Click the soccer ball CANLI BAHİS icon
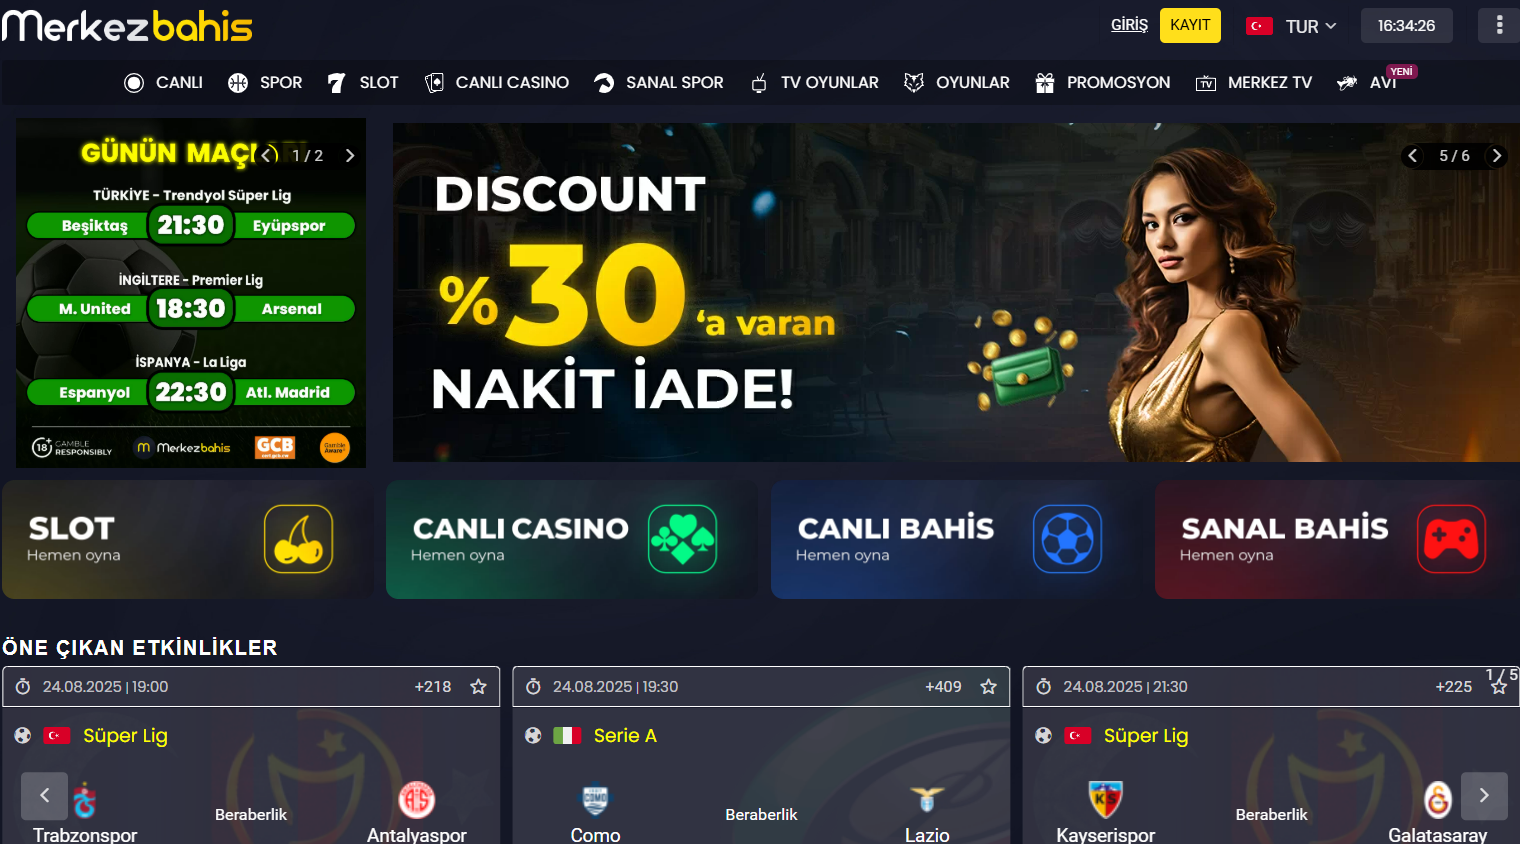The width and height of the screenshot is (1520, 844). point(1067,539)
